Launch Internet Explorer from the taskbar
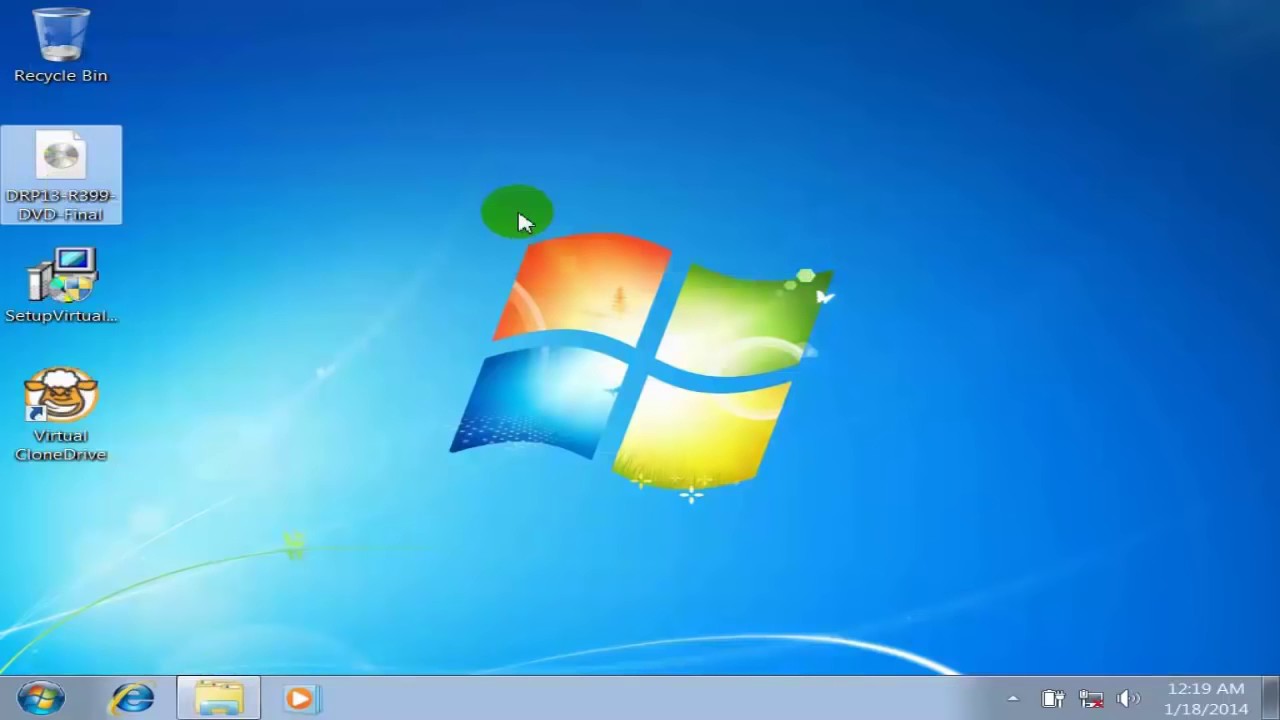1280x720 pixels. pos(133,698)
